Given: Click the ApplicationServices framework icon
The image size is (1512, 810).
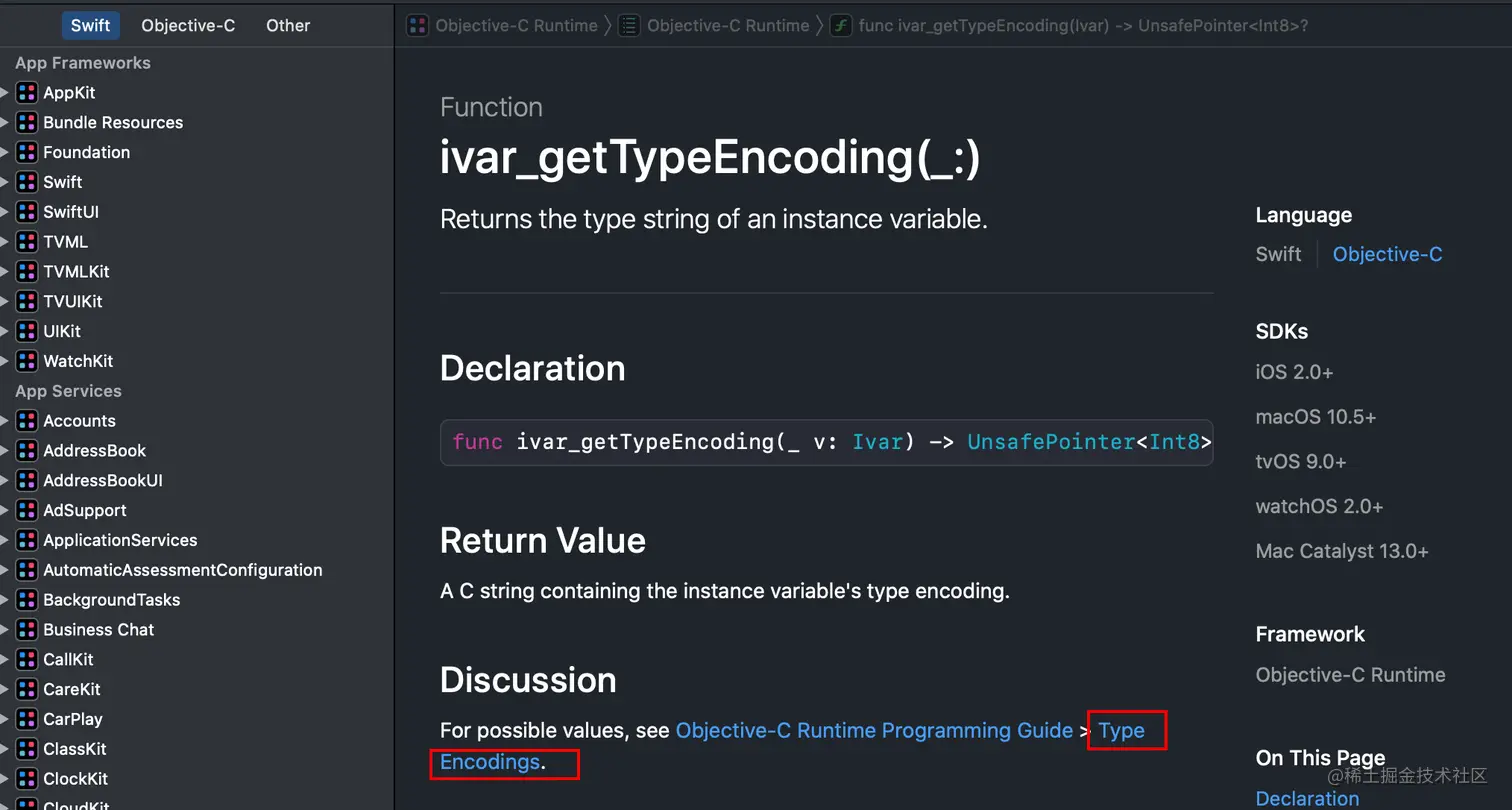Looking at the screenshot, I should coord(27,540).
